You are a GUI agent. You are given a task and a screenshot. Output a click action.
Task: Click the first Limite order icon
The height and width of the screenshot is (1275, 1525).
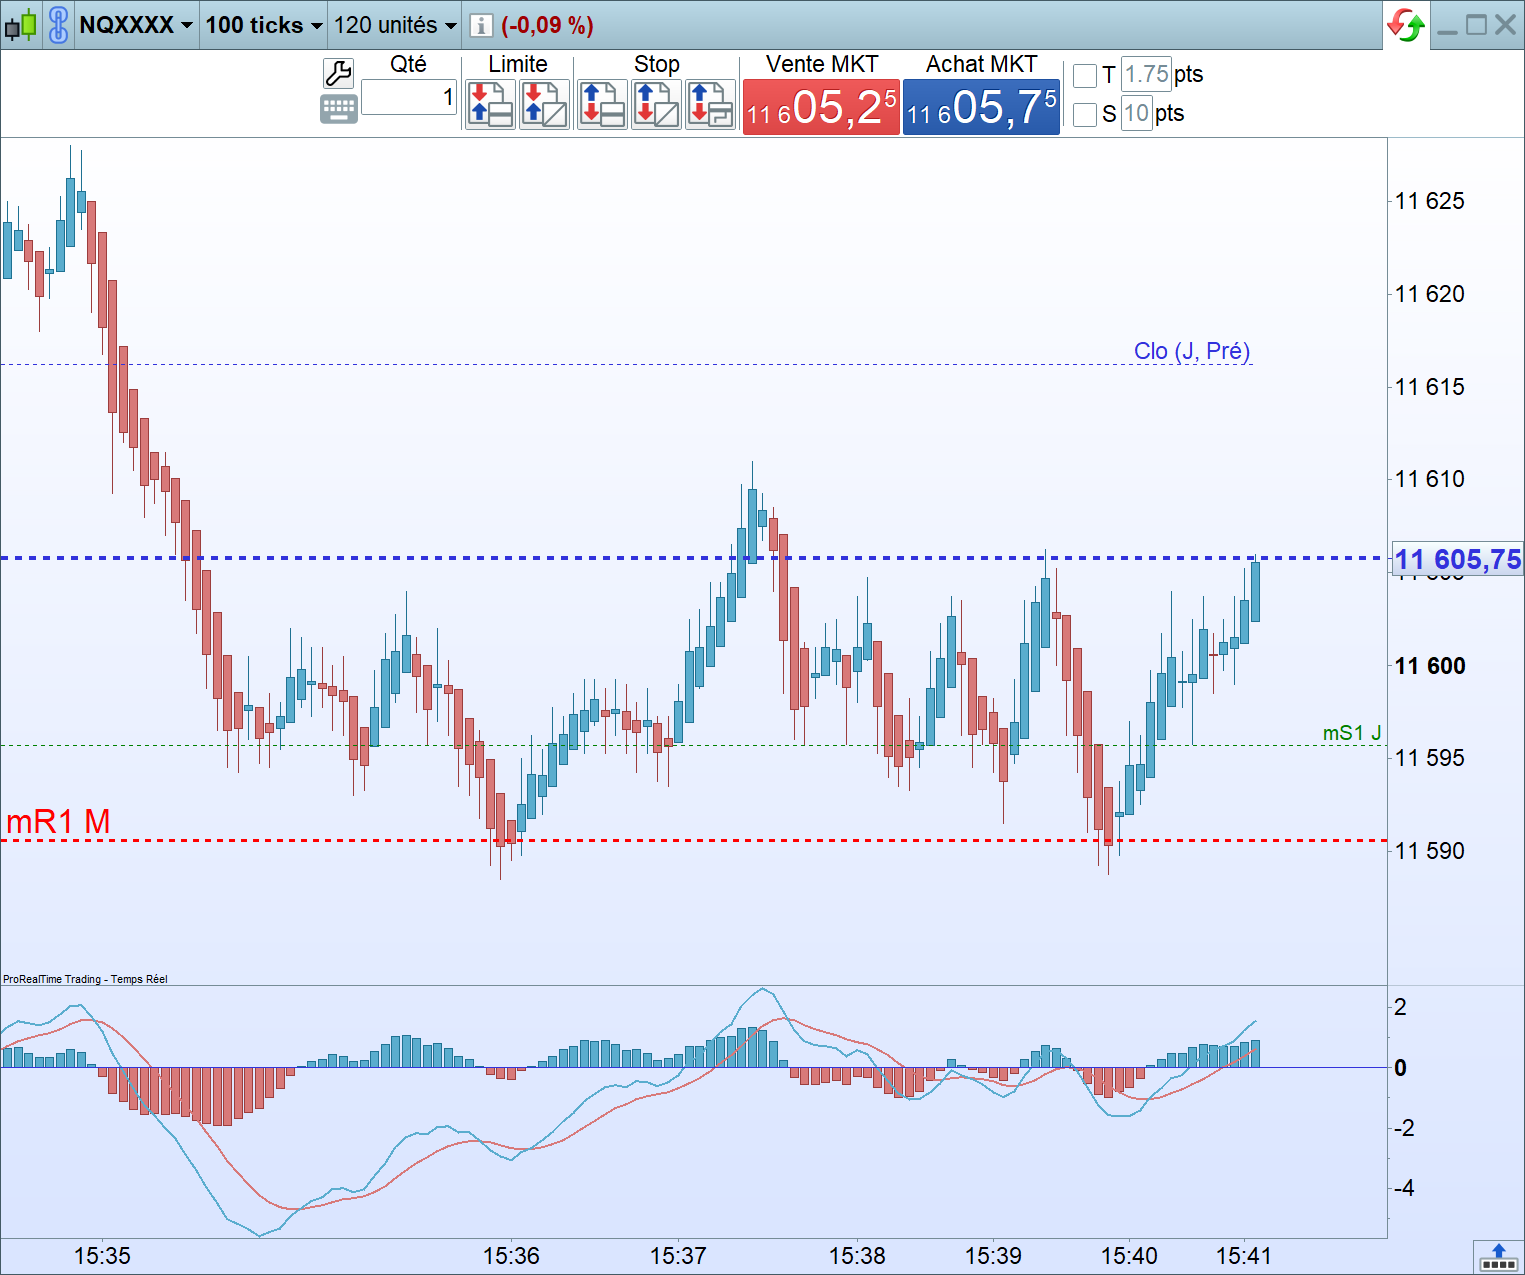(491, 104)
